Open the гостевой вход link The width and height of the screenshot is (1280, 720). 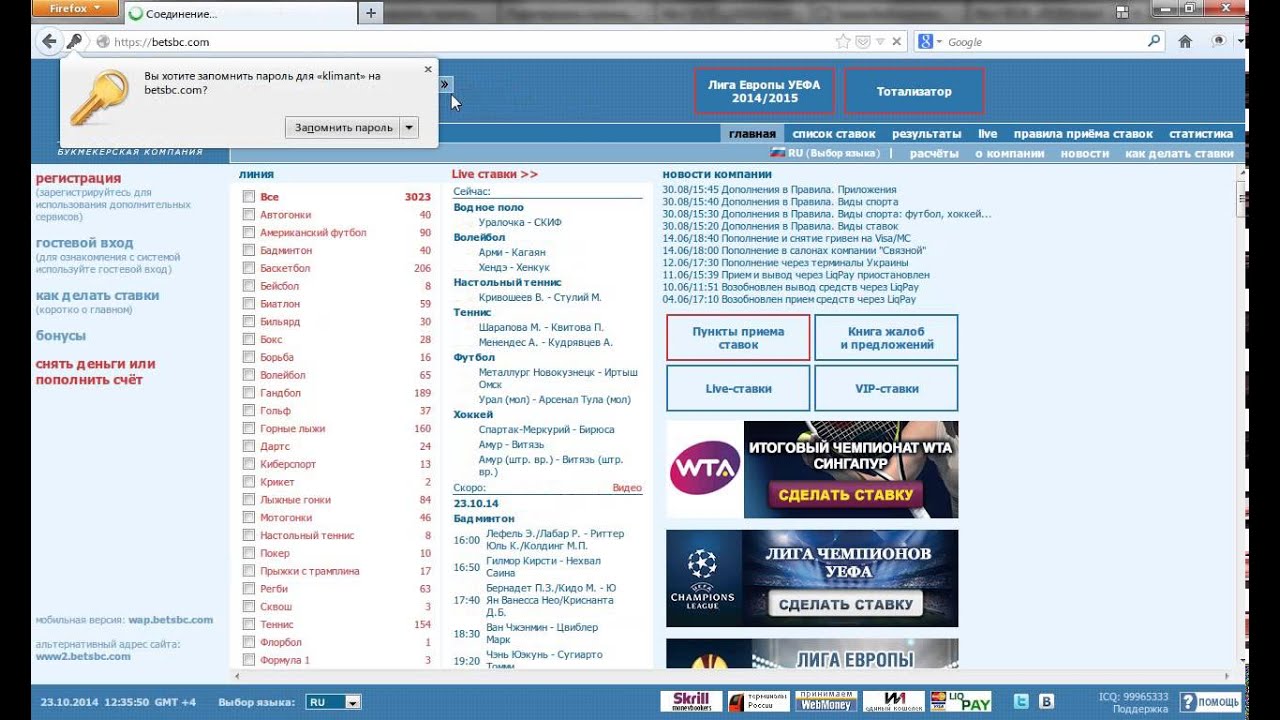click(84, 242)
